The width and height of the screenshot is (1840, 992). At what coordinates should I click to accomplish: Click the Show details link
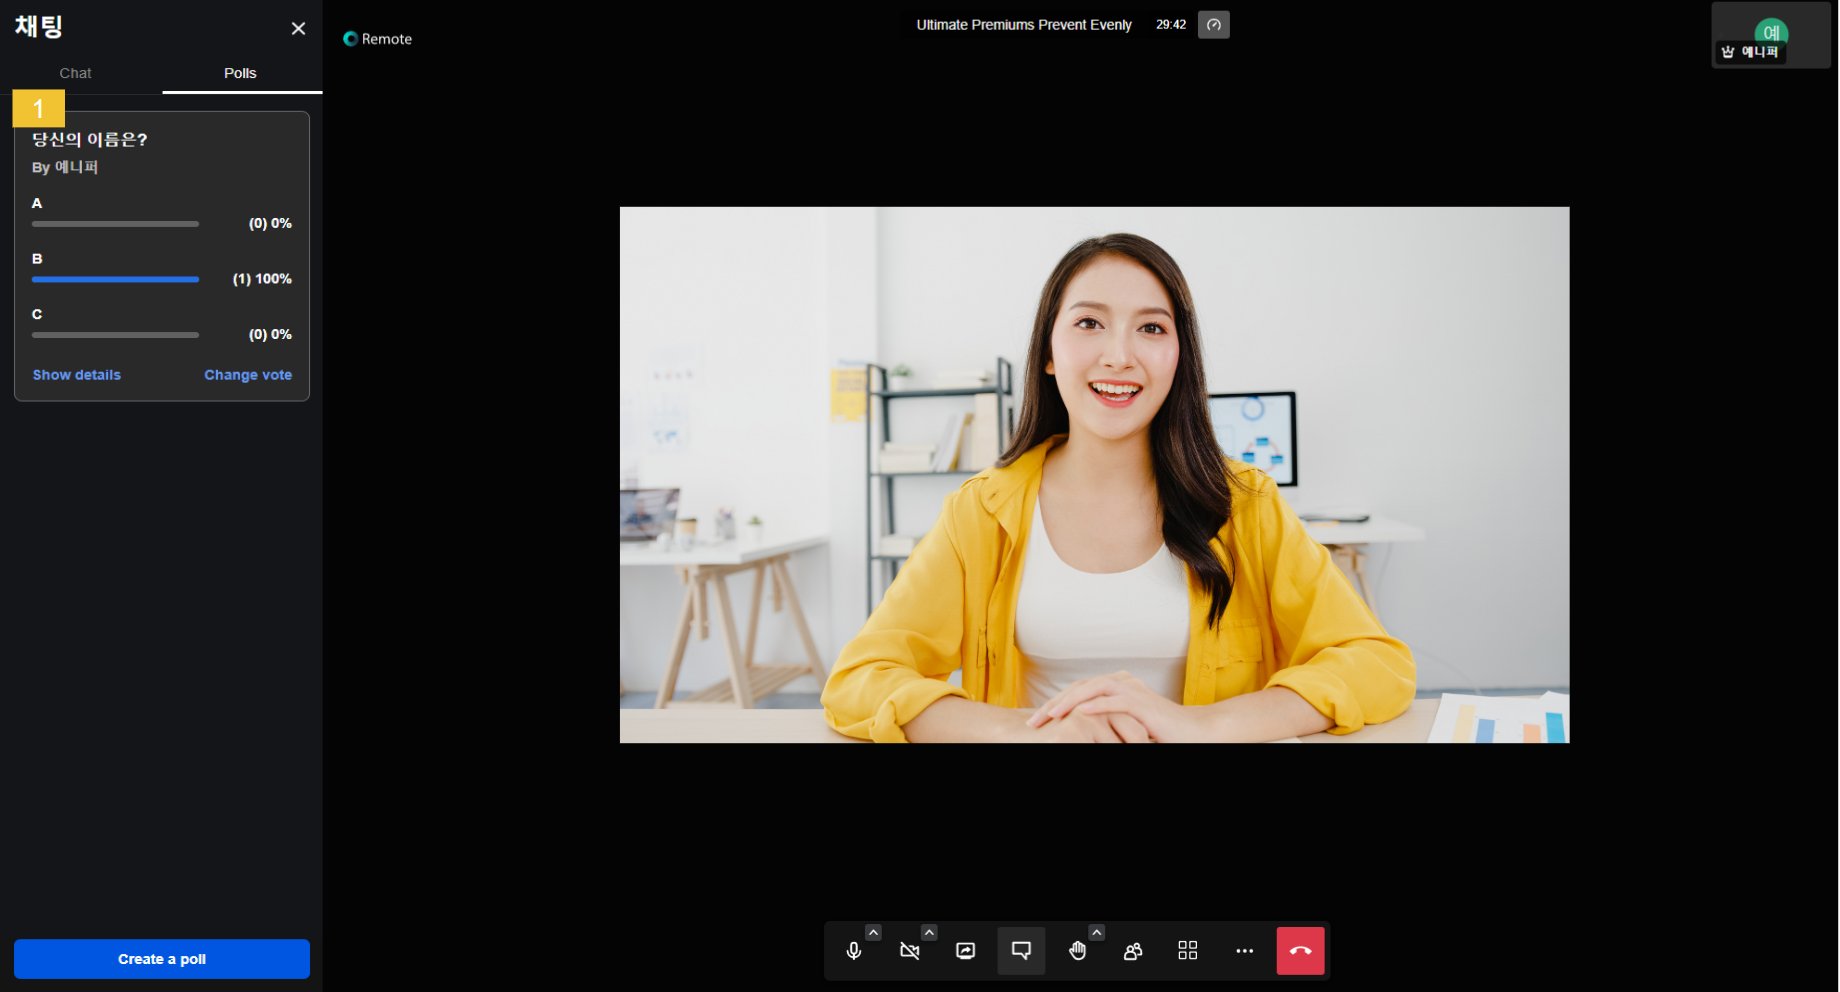77,375
